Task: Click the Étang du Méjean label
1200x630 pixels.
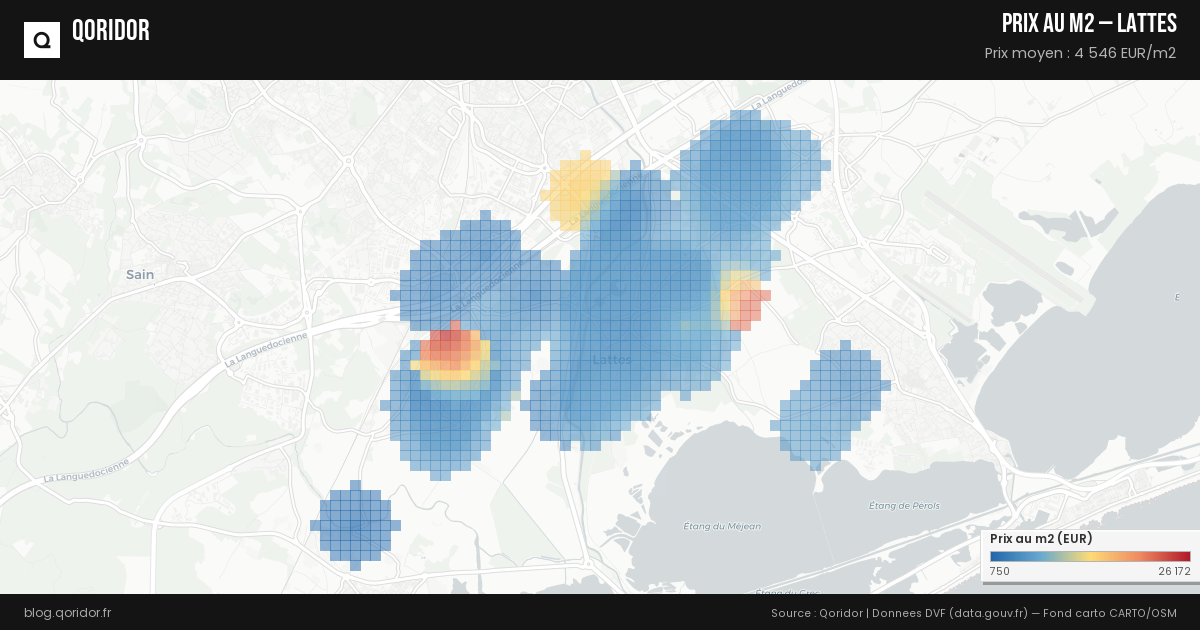Action: (721, 526)
